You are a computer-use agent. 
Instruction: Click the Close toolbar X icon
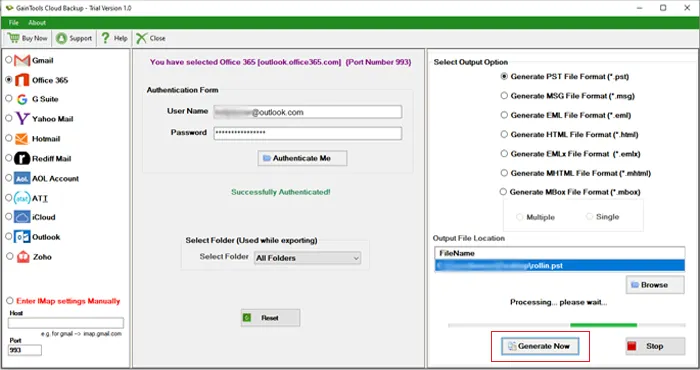(x=142, y=38)
